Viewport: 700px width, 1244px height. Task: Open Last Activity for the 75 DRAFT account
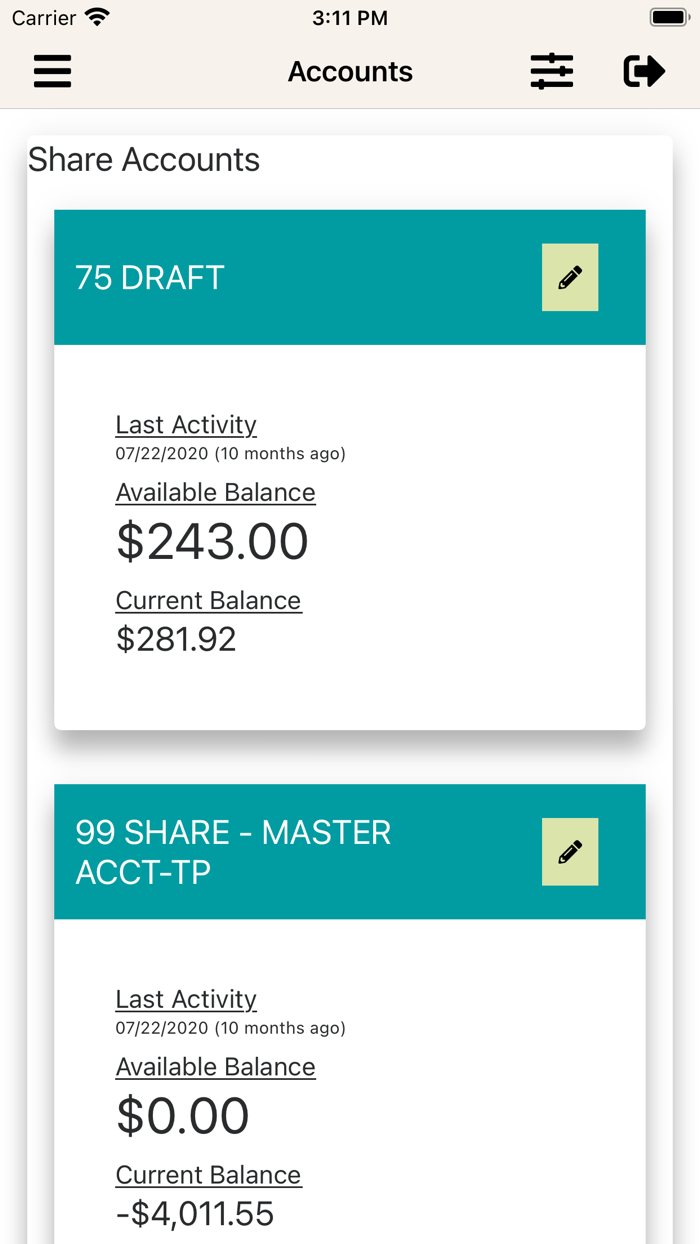[x=186, y=425]
